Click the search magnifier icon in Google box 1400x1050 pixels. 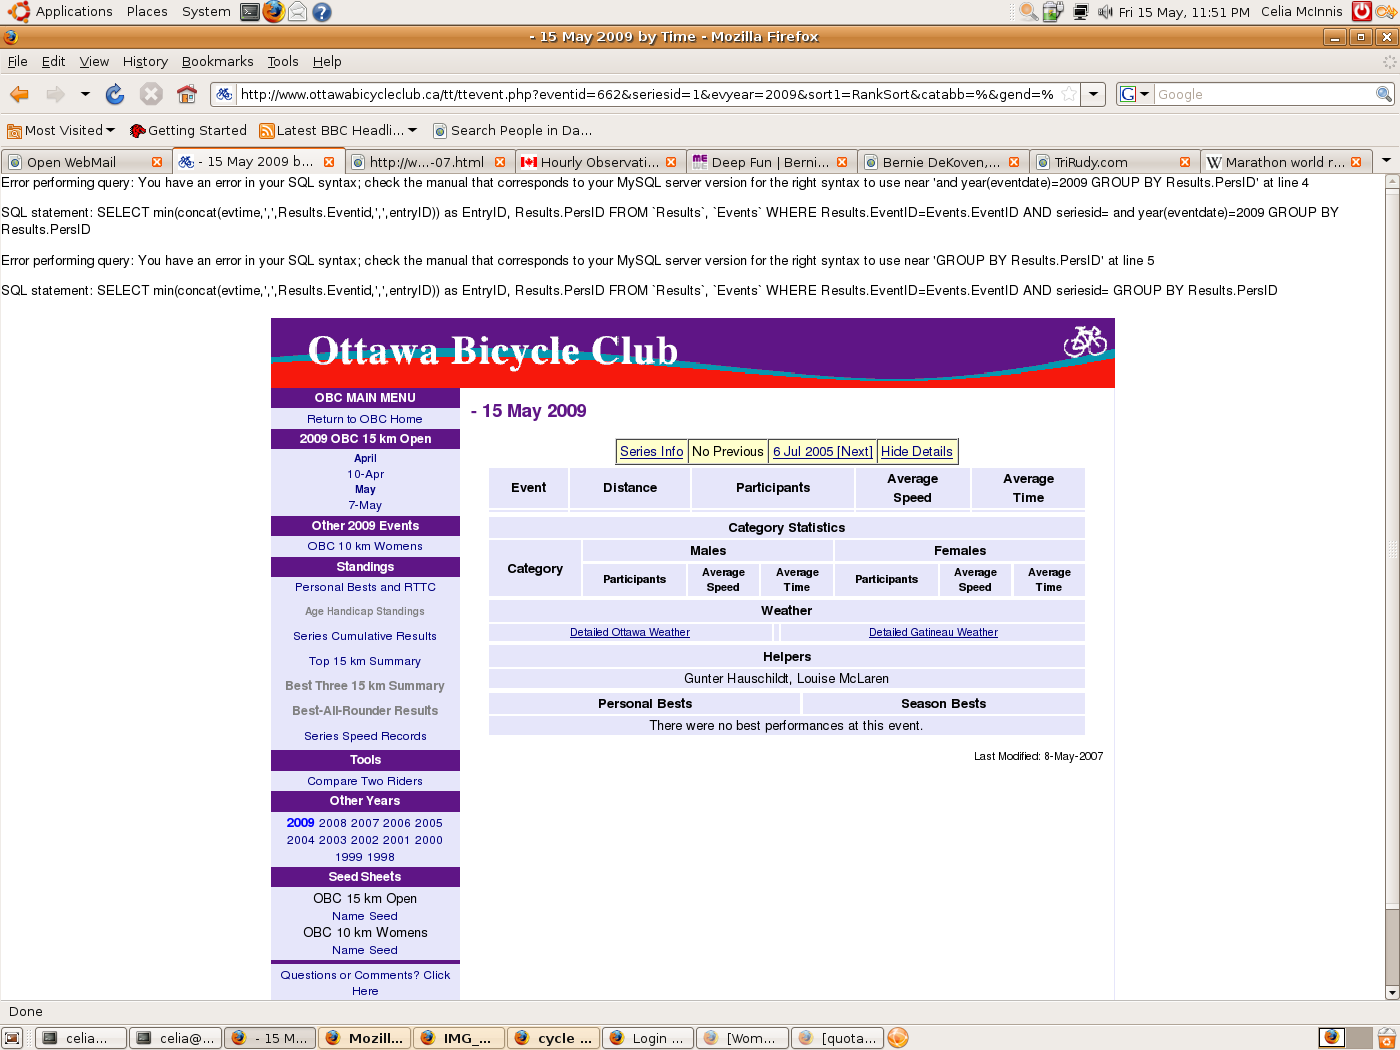(1383, 94)
